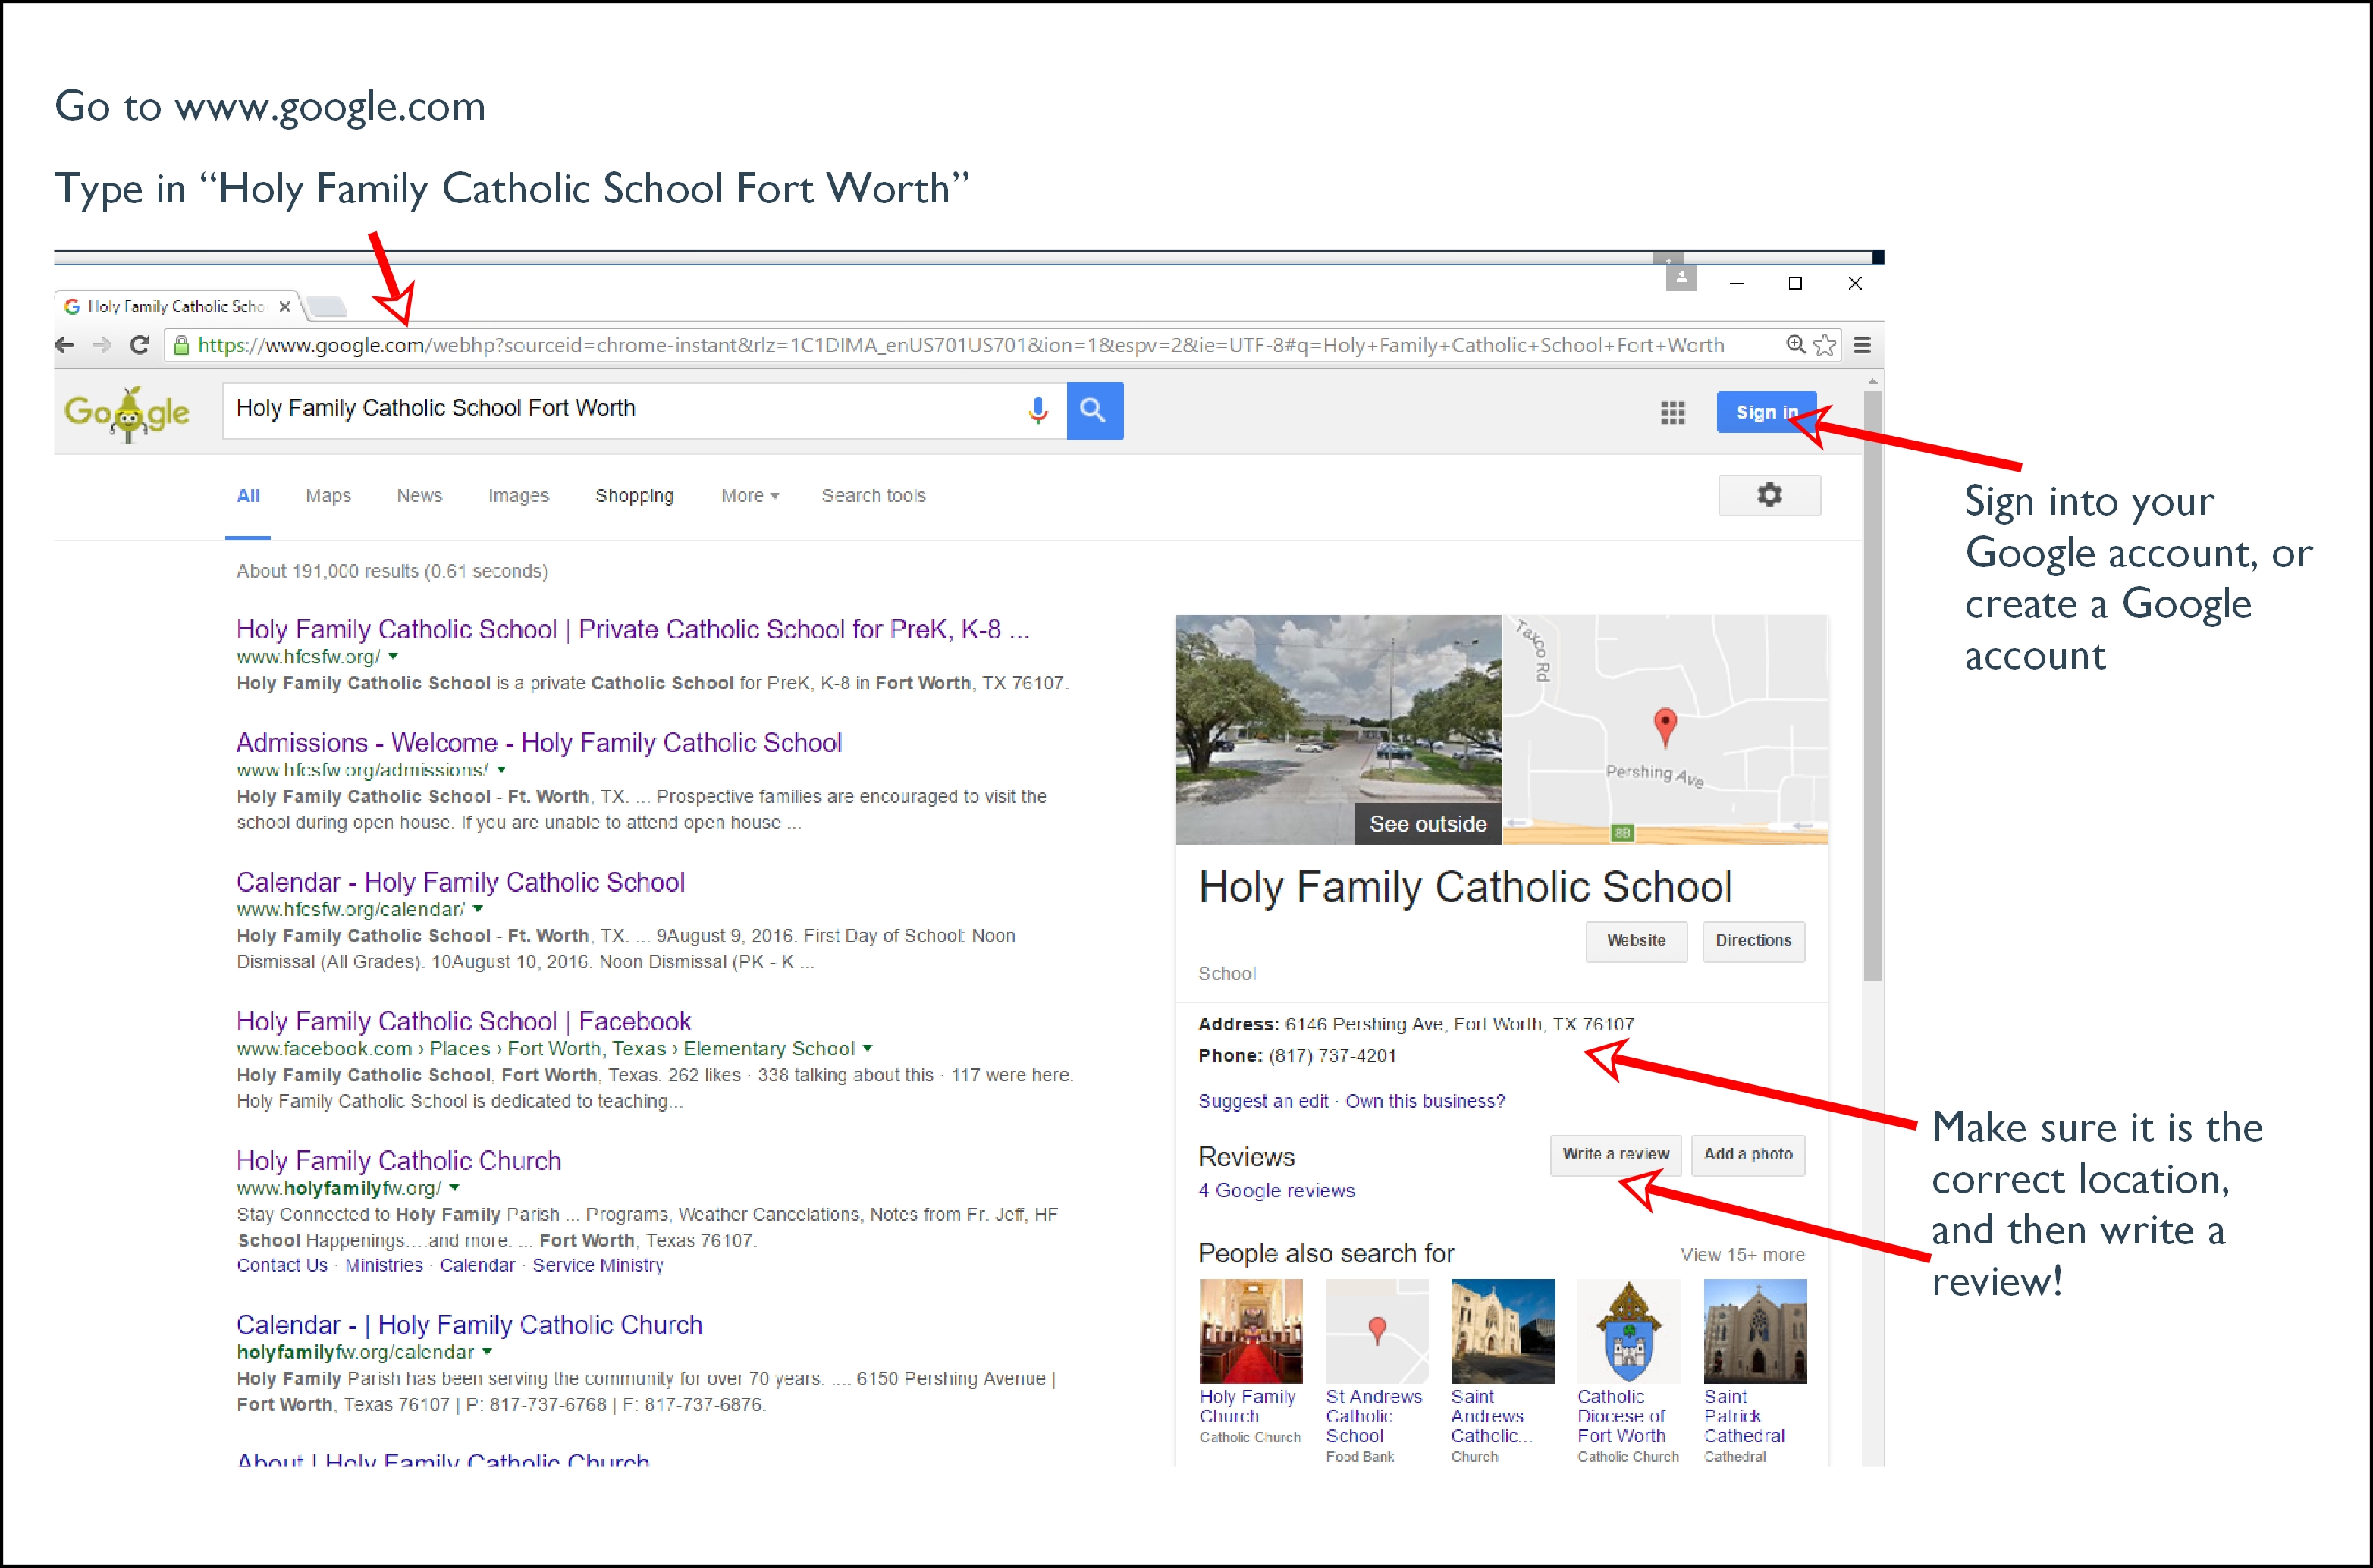Open search settings gear
Image resolution: width=2373 pixels, height=1568 pixels.
click(x=1769, y=495)
